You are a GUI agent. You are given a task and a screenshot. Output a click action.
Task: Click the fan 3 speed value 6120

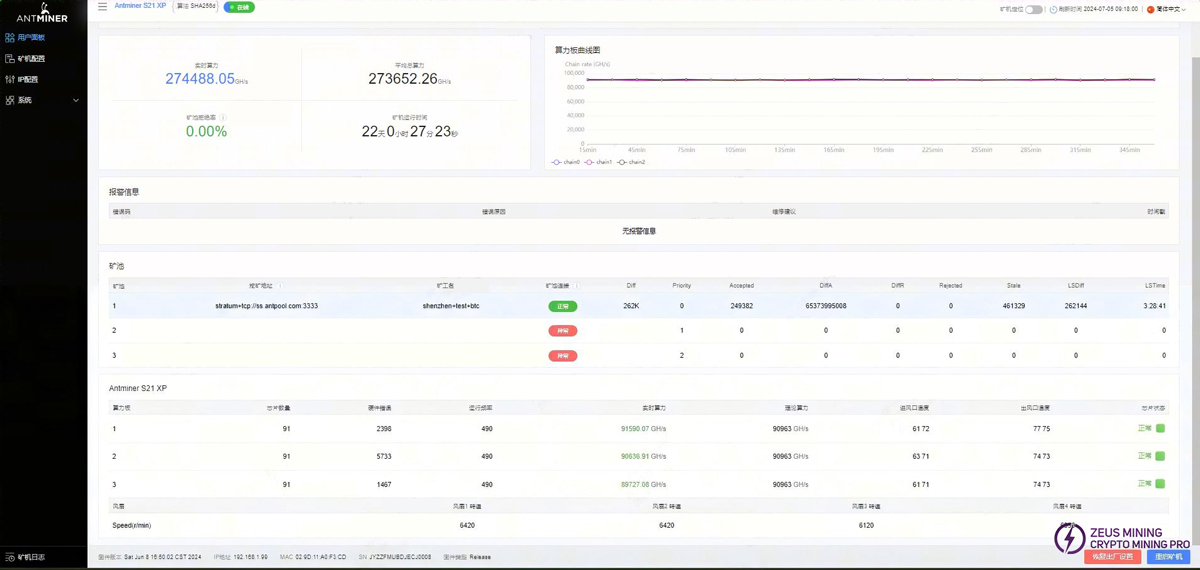click(866, 525)
